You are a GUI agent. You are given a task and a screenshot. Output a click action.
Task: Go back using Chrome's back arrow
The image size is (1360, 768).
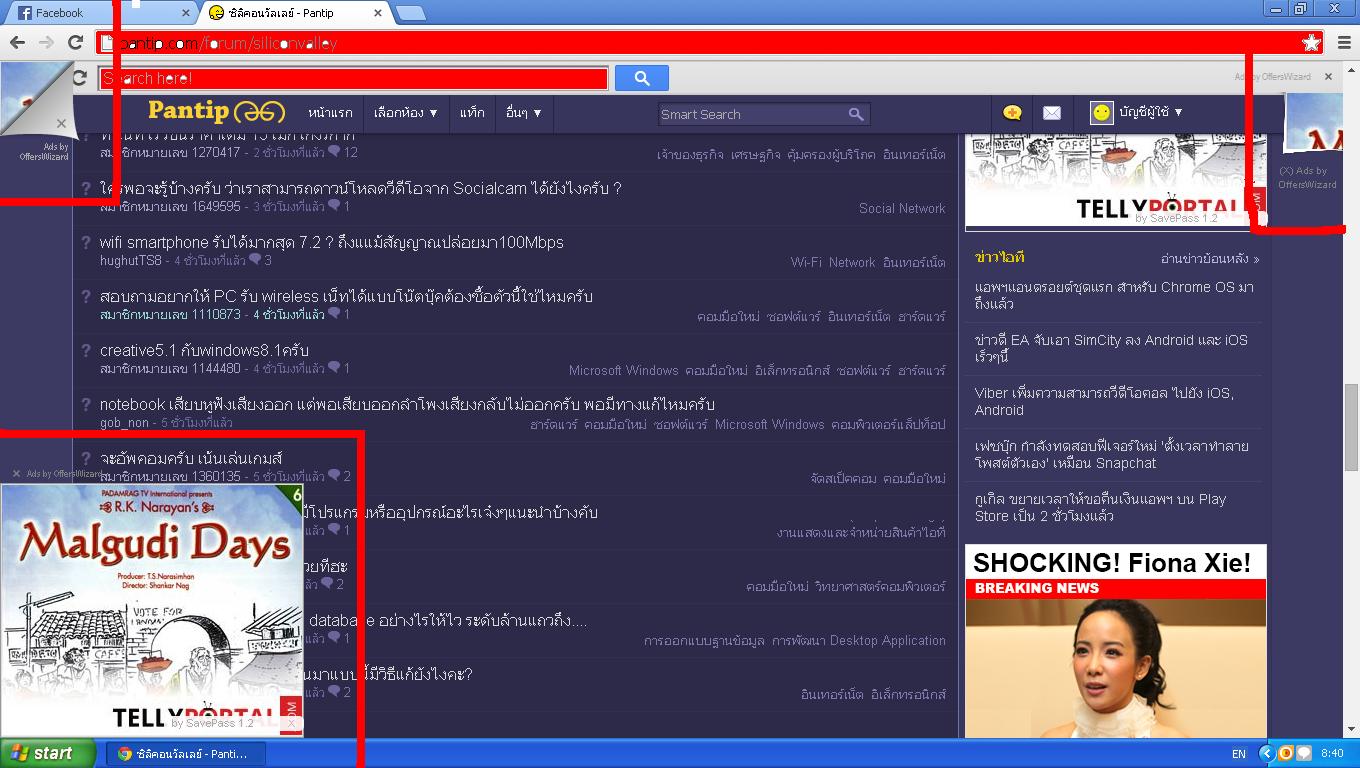coord(17,42)
